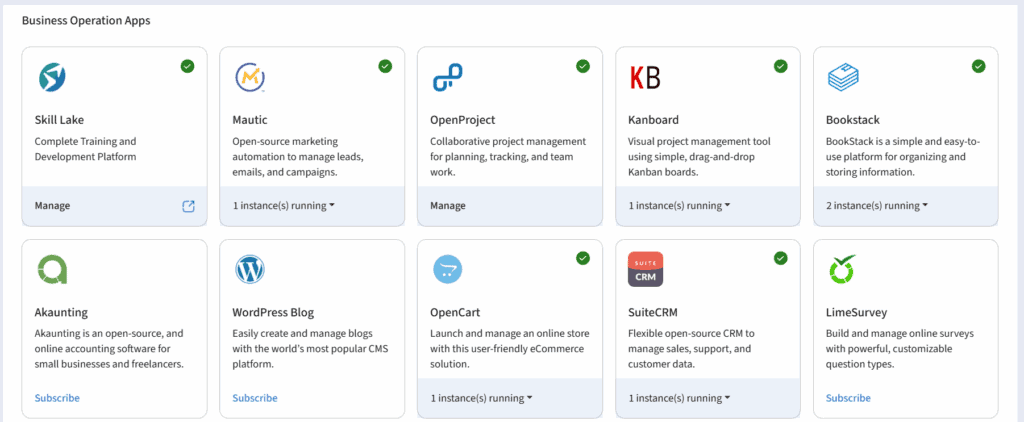
Task: Click the Bookstack logo icon
Action: coord(843,78)
